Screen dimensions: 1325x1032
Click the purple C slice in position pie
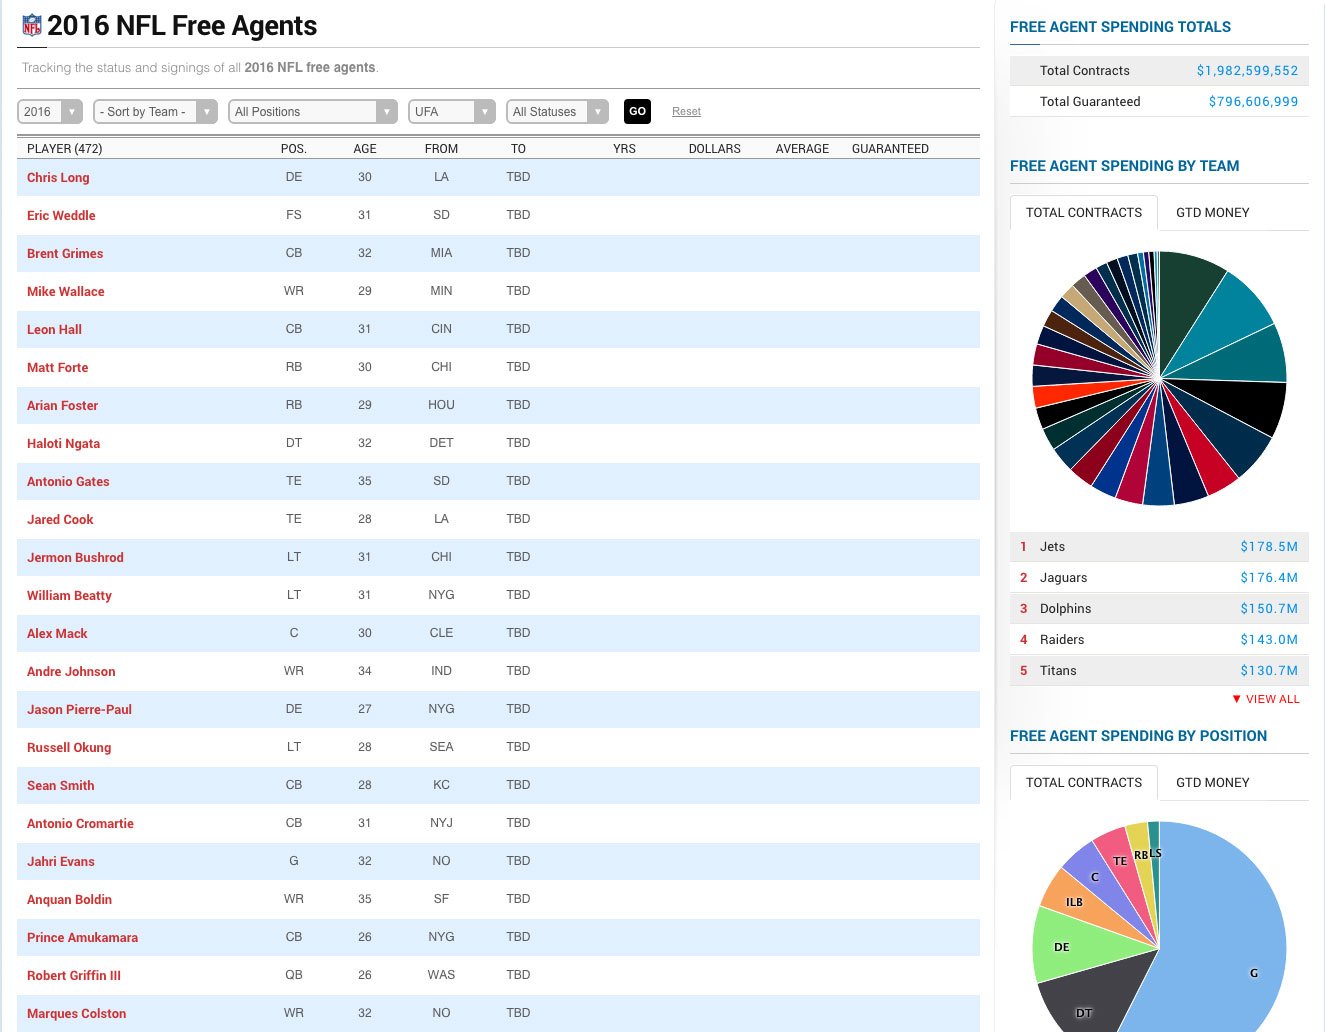(x=1100, y=880)
